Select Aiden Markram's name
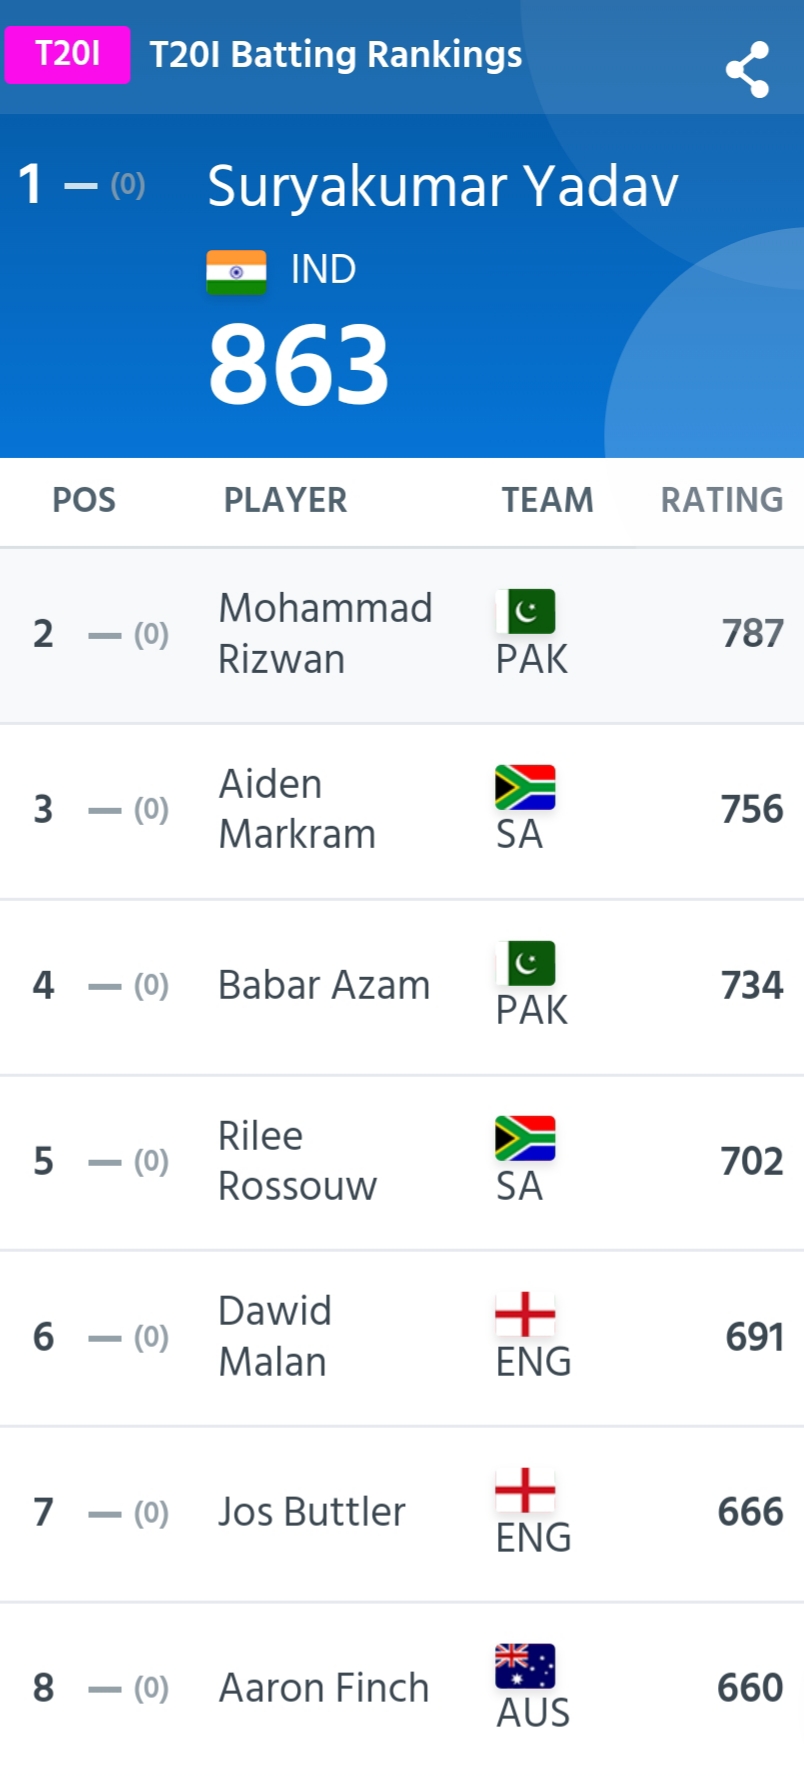This screenshot has height=1776, width=804. pos(297,809)
